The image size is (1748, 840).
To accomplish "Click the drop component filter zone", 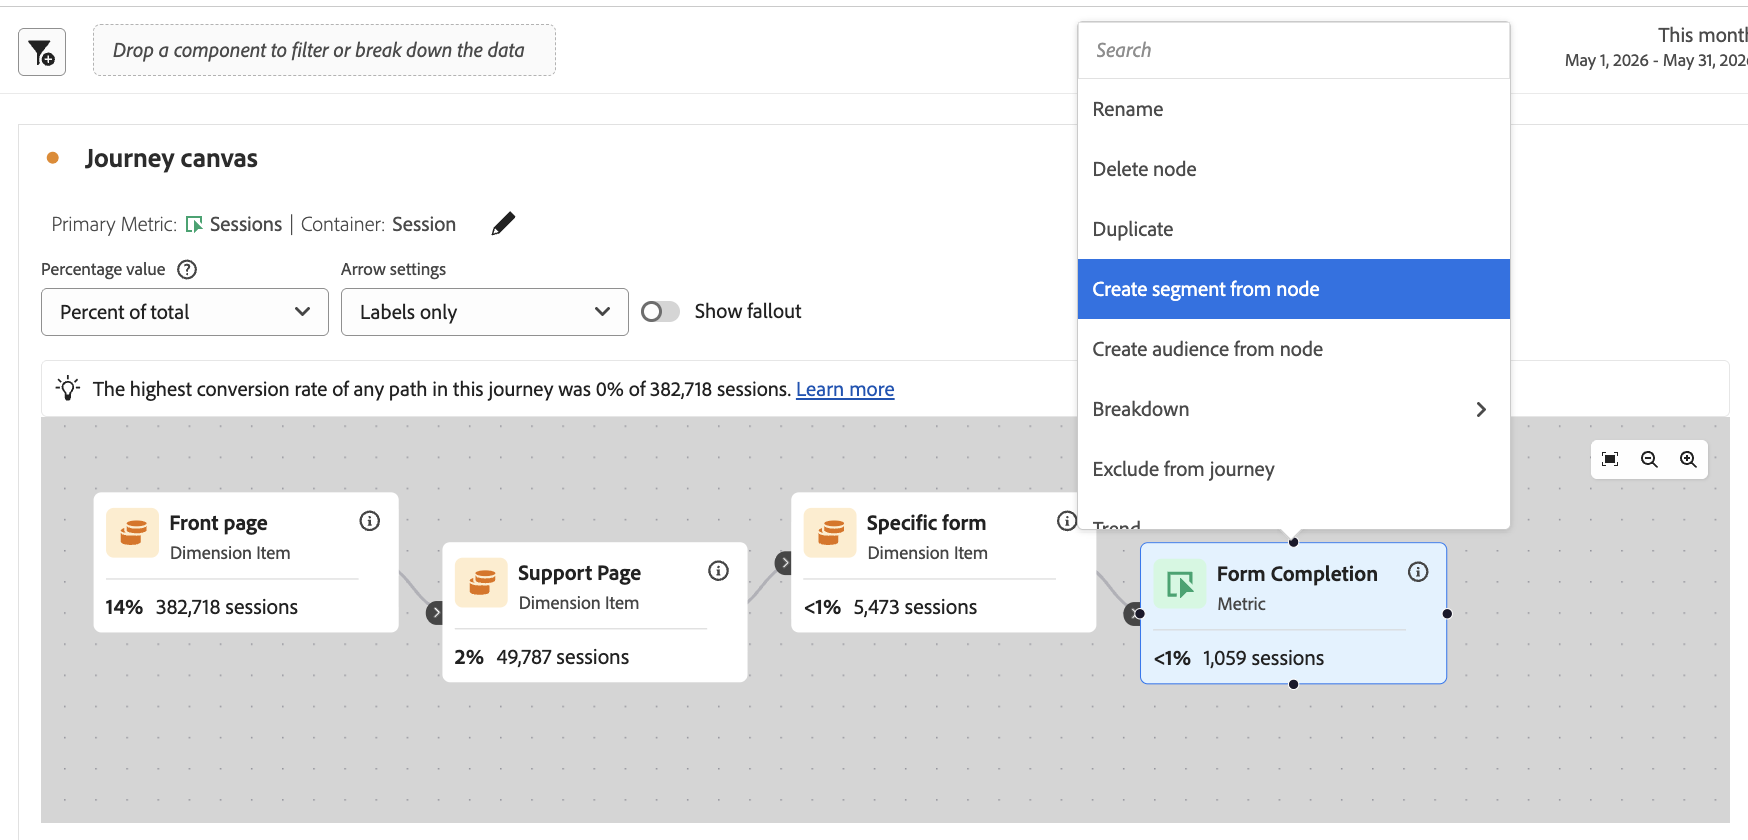I will (324, 50).
